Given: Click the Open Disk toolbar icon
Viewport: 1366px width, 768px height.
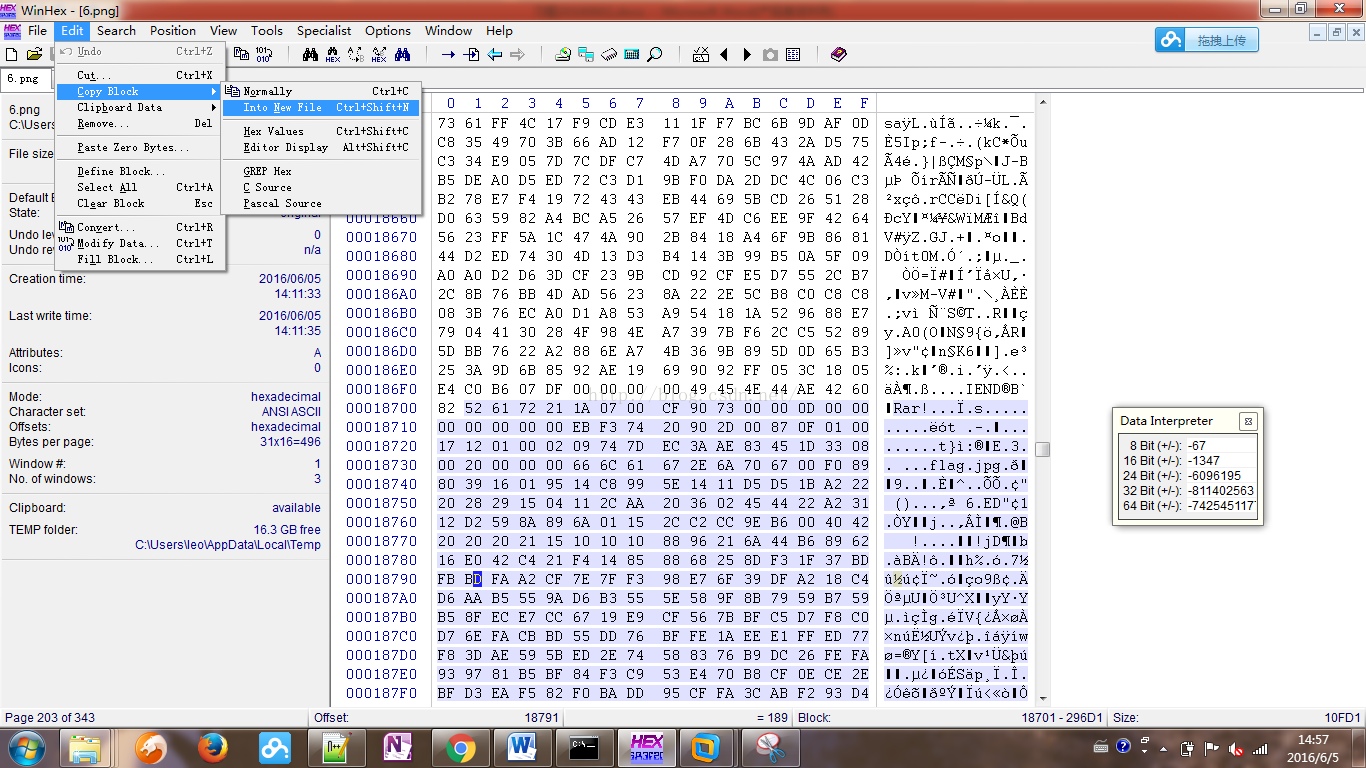Looking at the screenshot, I should (x=562, y=54).
